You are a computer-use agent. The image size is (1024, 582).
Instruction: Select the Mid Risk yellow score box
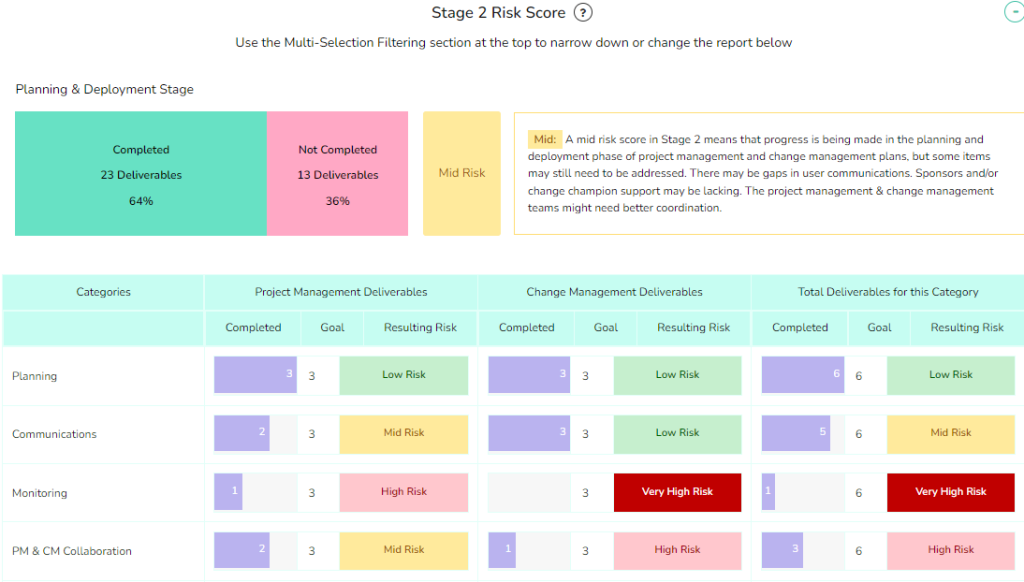tap(462, 173)
